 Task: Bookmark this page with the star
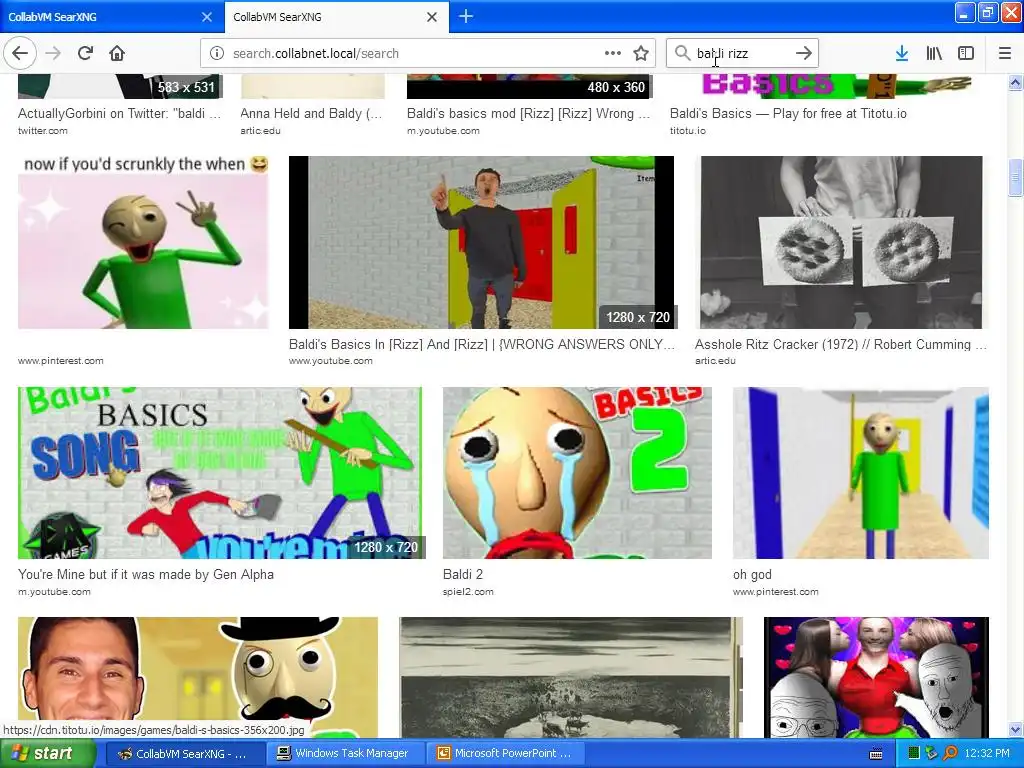641,53
